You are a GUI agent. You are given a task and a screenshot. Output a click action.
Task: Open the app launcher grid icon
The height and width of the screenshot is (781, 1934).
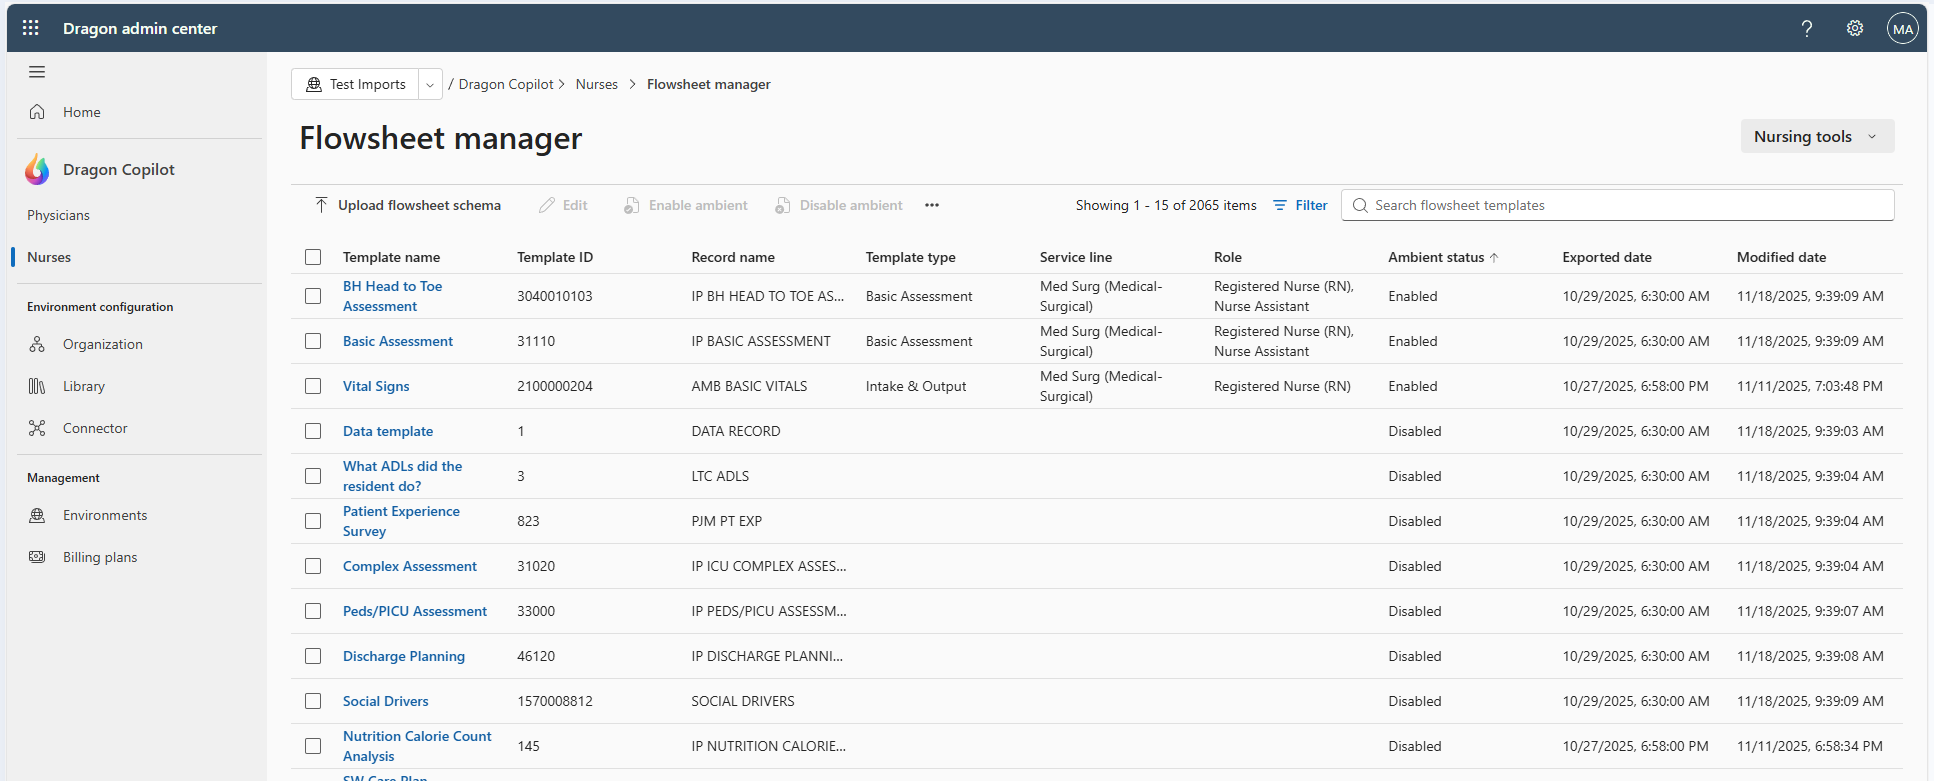click(x=31, y=28)
